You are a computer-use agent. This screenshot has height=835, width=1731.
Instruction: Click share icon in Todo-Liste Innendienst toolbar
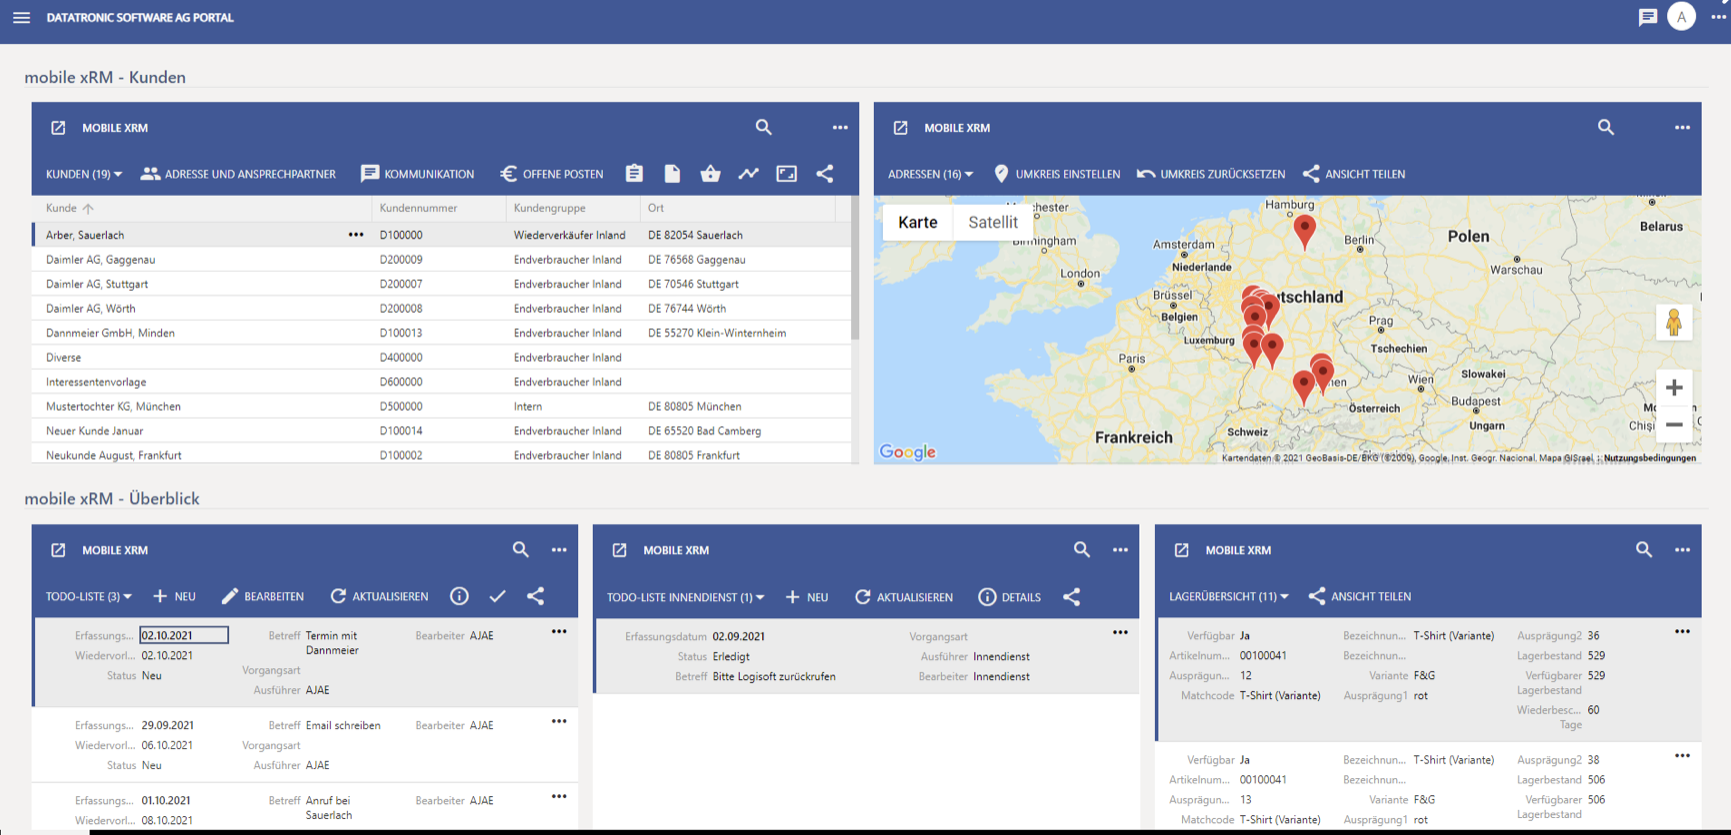click(x=1072, y=597)
